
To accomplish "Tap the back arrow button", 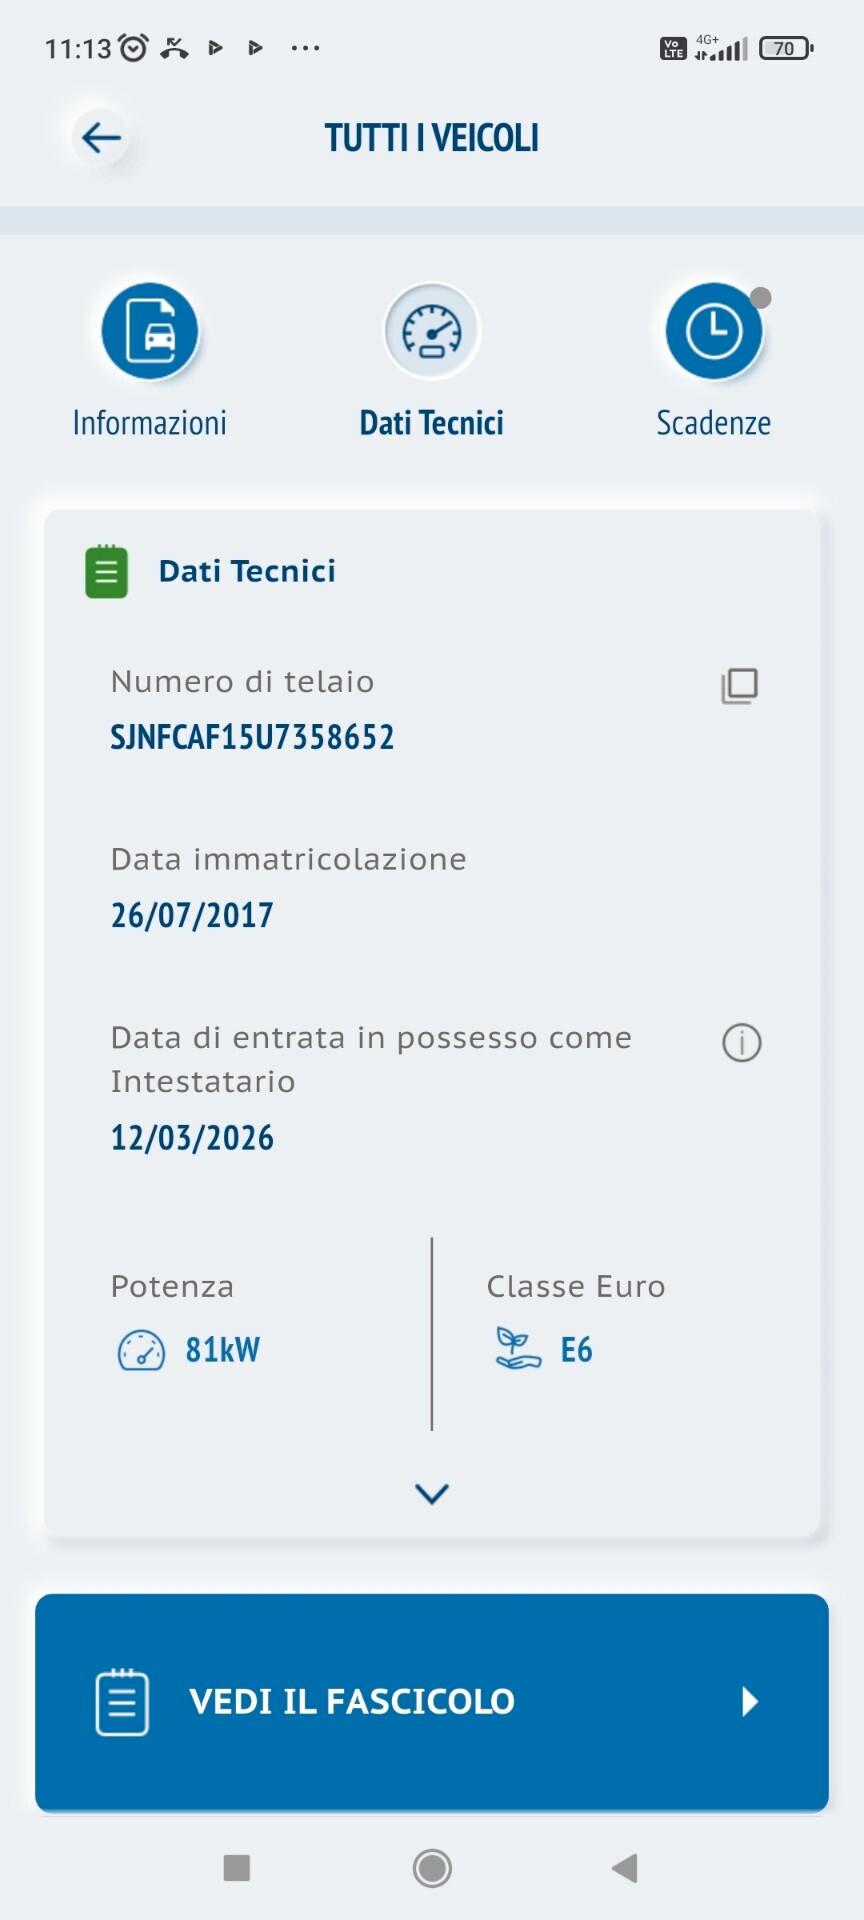I will pos(101,137).
